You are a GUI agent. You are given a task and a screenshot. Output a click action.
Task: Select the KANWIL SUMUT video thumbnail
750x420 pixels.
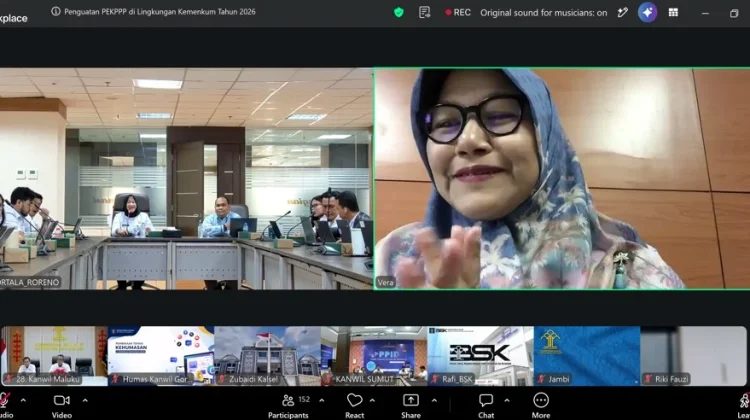tap(374, 356)
